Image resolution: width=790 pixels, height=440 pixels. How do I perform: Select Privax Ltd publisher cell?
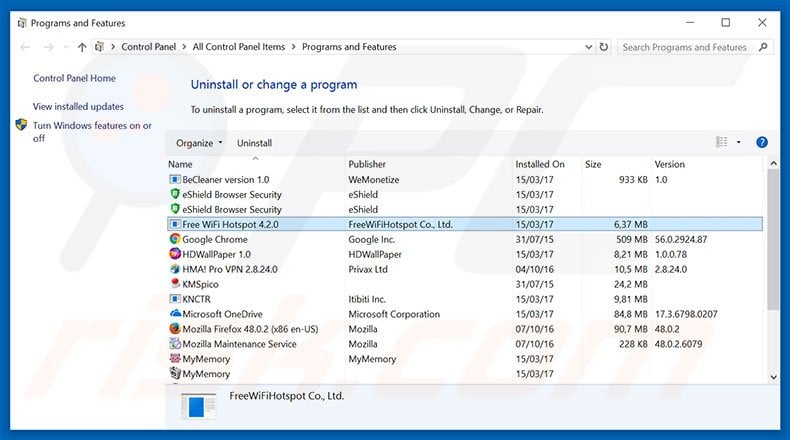(x=368, y=269)
